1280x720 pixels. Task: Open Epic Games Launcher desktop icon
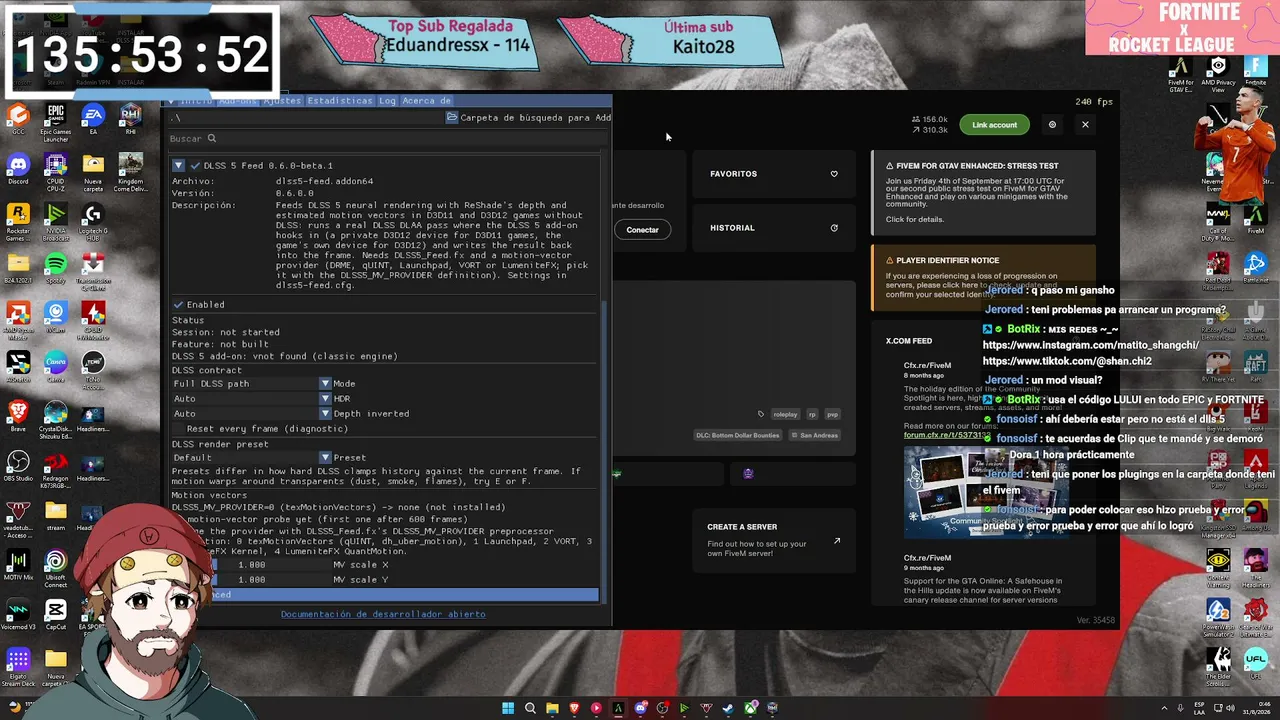click(56, 123)
